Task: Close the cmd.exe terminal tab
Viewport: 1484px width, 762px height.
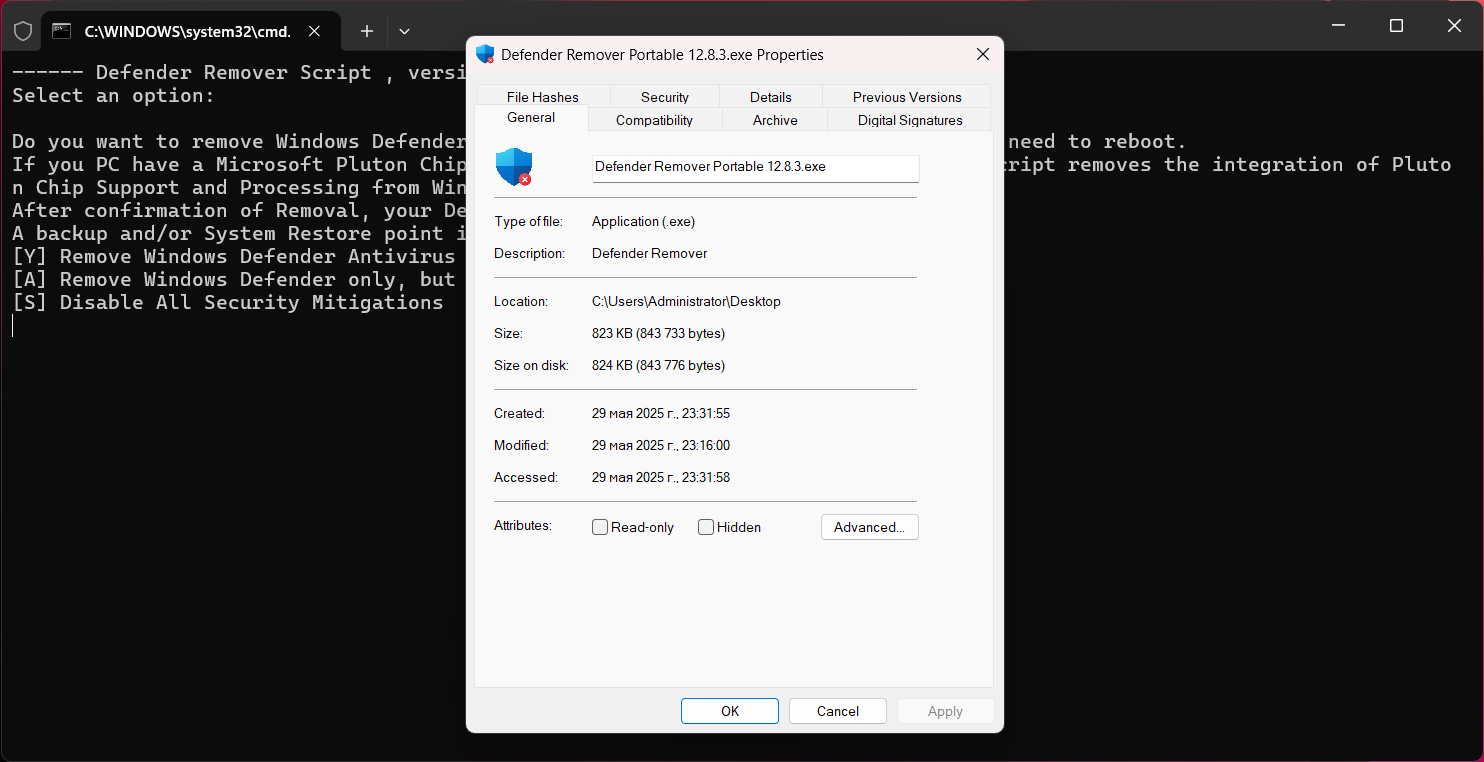Action: [314, 31]
